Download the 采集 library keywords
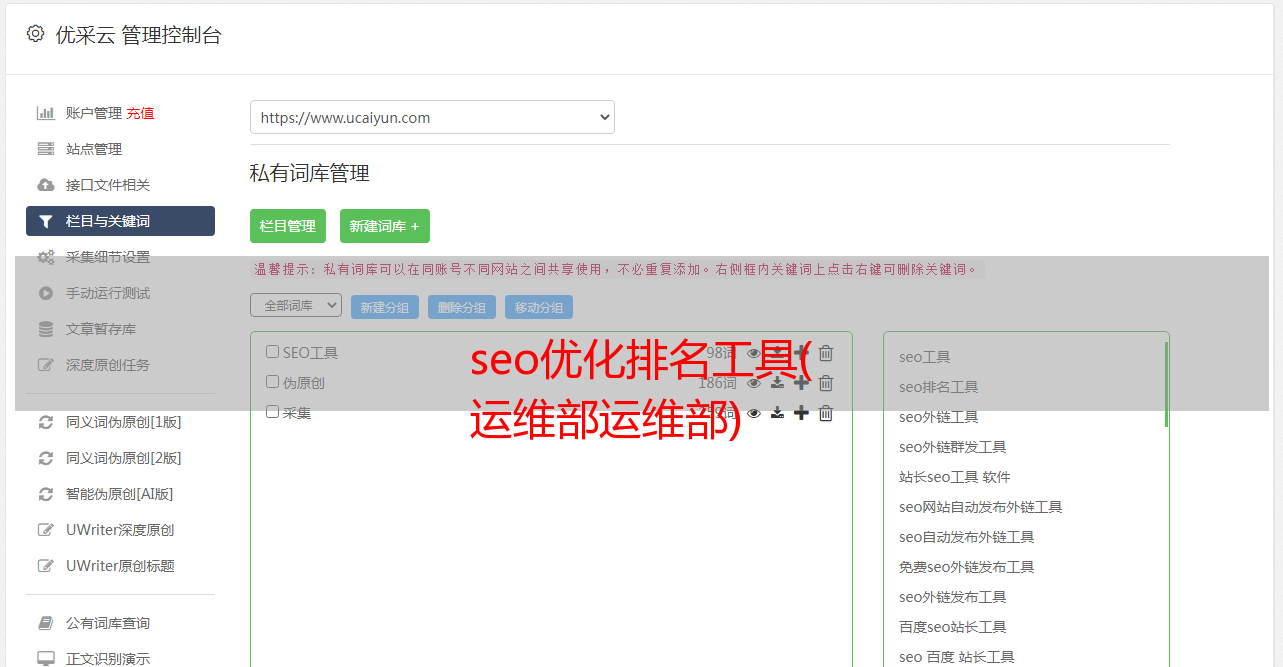Viewport: 1283px width, 667px height. (x=778, y=413)
